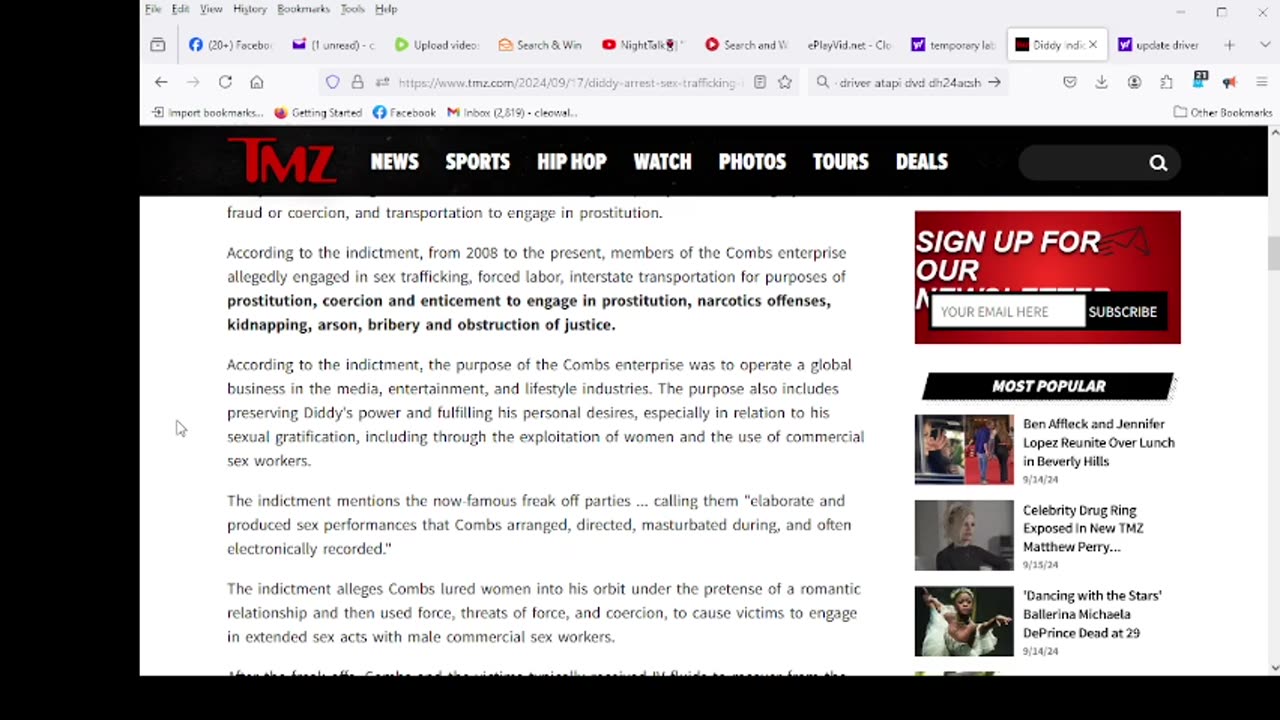Open the Extensions puzzle icon
1280x720 pixels.
(x=1166, y=82)
